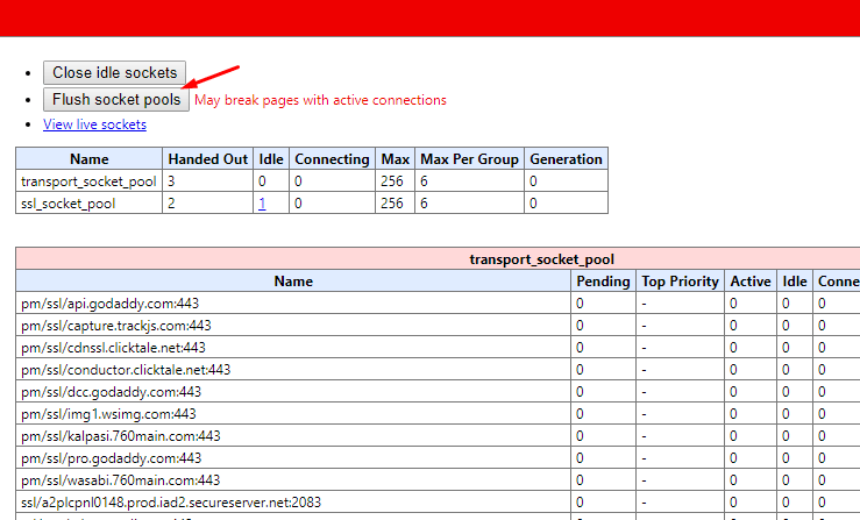Click the Name header of the summary table
The image size is (860, 520).
(x=89, y=159)
